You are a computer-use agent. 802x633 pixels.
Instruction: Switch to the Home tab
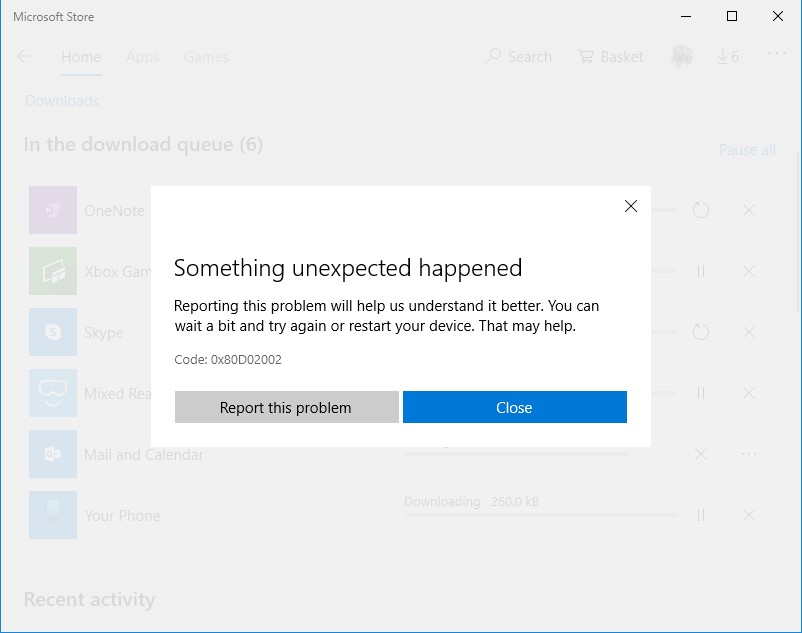pos(81,57)
